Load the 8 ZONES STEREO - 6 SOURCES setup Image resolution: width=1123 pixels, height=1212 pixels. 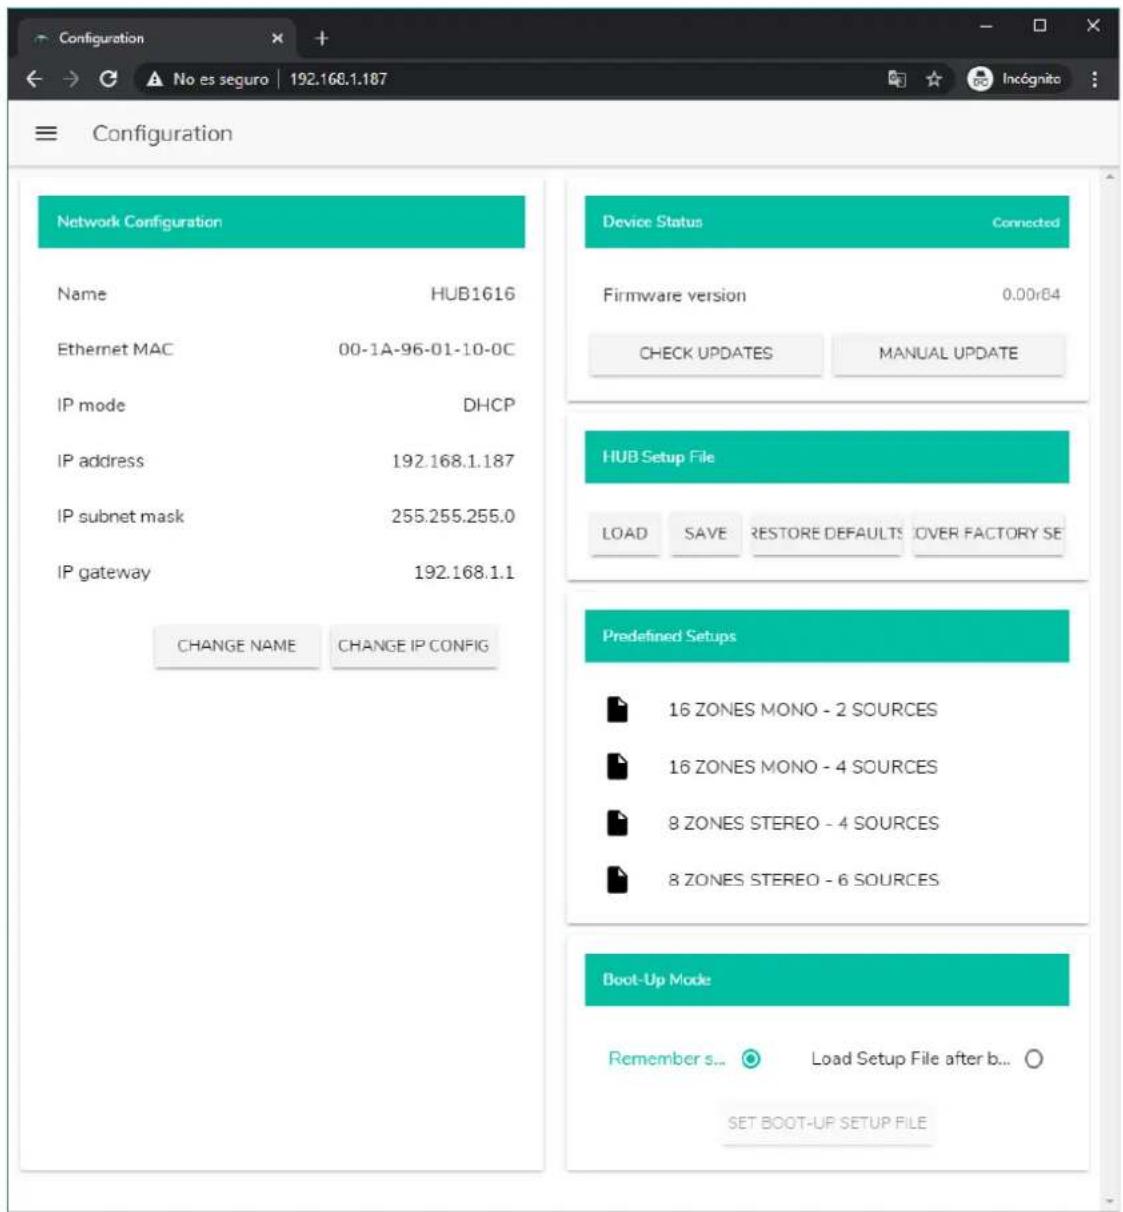803,880
